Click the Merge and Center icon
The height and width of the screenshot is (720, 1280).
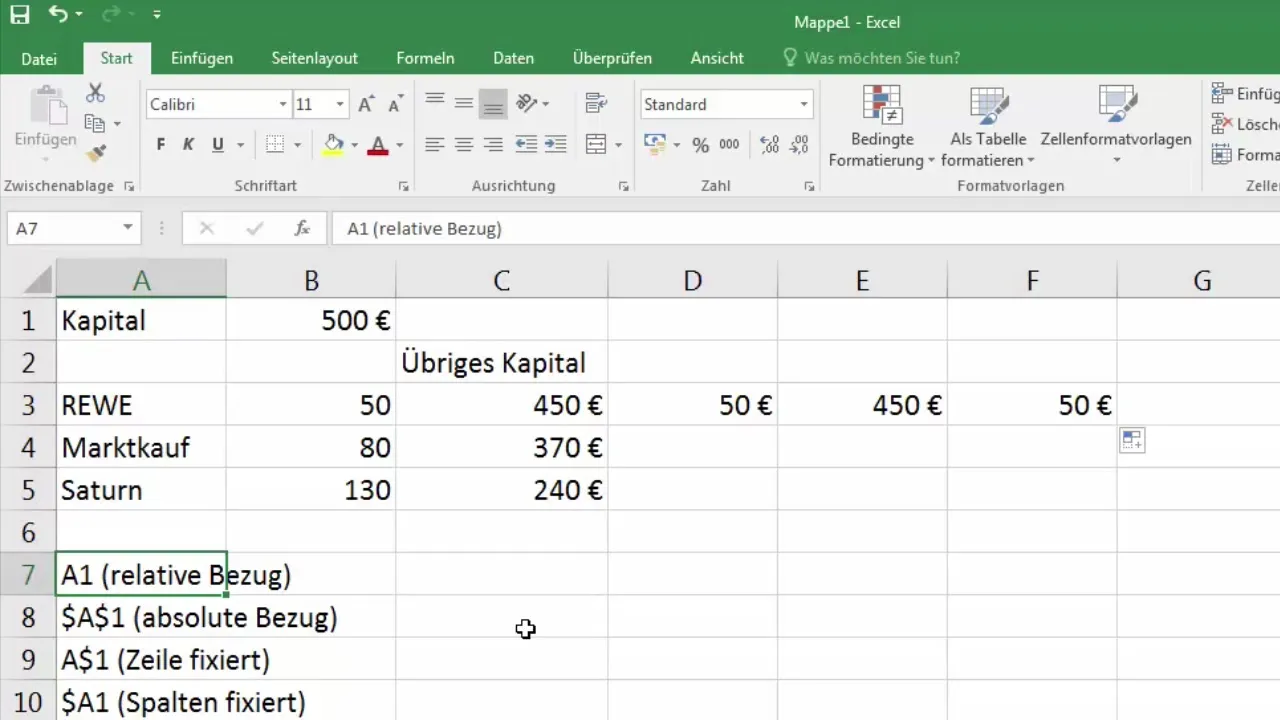(x=596, y=145)
